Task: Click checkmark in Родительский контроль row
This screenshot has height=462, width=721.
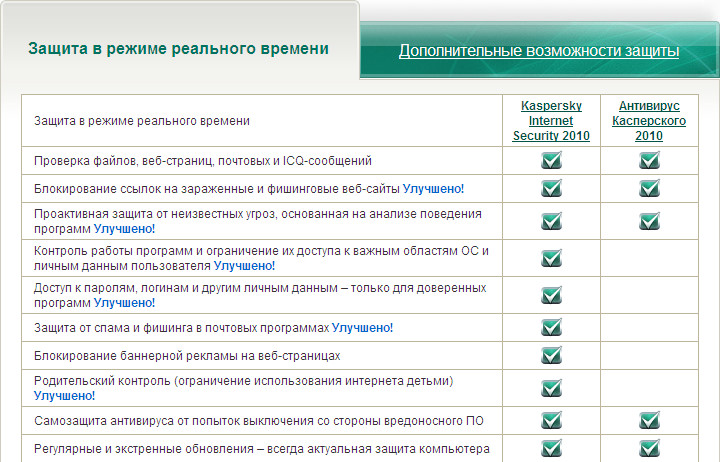Action: 551,388
